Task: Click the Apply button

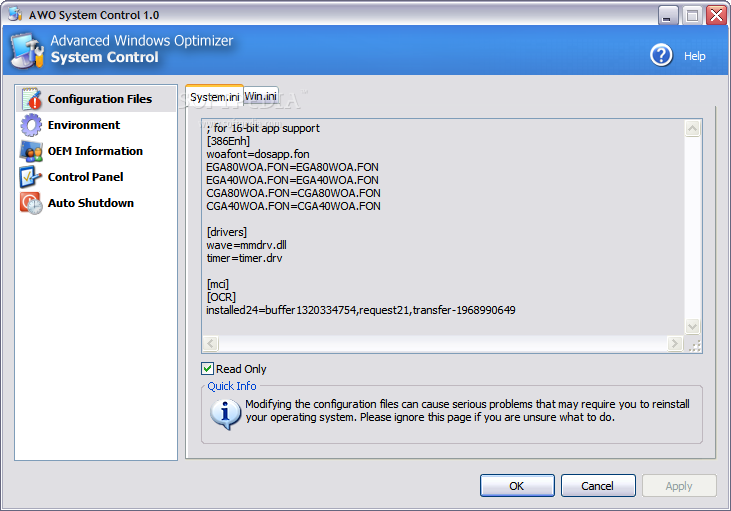Action: (x=679, y=486)
